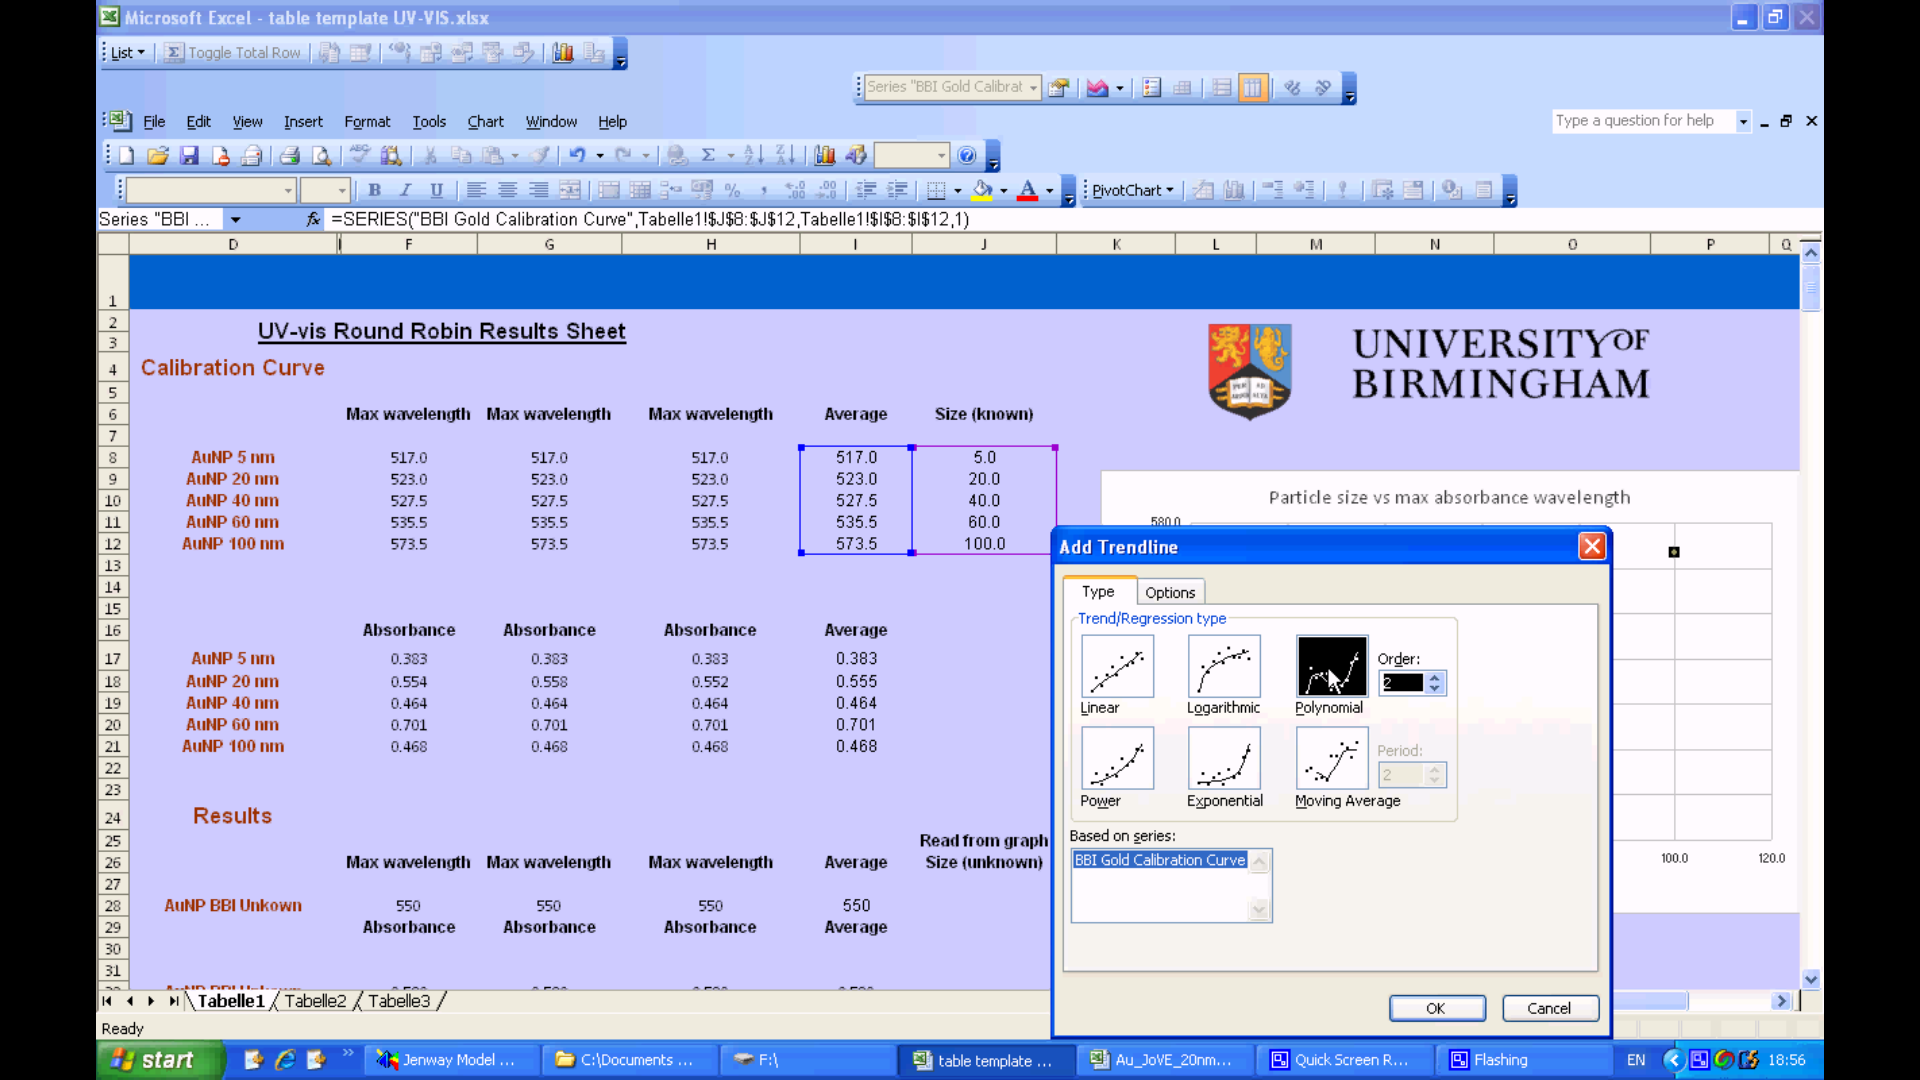Click the Save icon in toolbar
Screen dimensions: 1920x1080
coord(189,156)
